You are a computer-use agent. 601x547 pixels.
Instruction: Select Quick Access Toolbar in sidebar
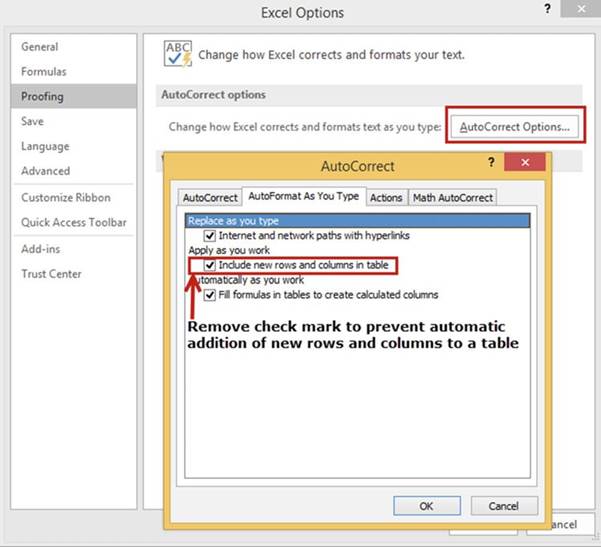click(x=74, y=222)
